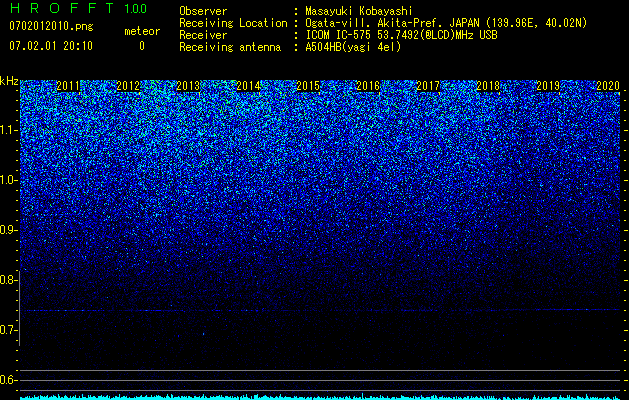Image resolution: width=629 pixels, height=400 pixels.
Task: Click the 2019 time marker
Action: pos(548,86)
